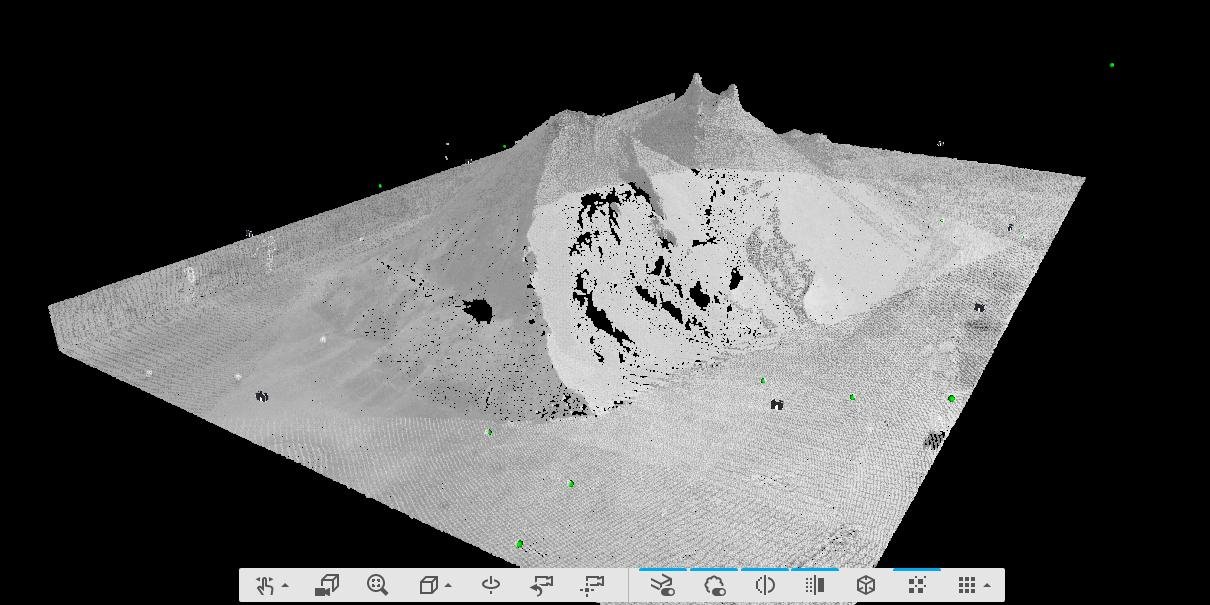Viewport: 1210px width, 605px height.
Task: Expand the box view options arrow
Action: pyautogui.click(x=448, y=586)
